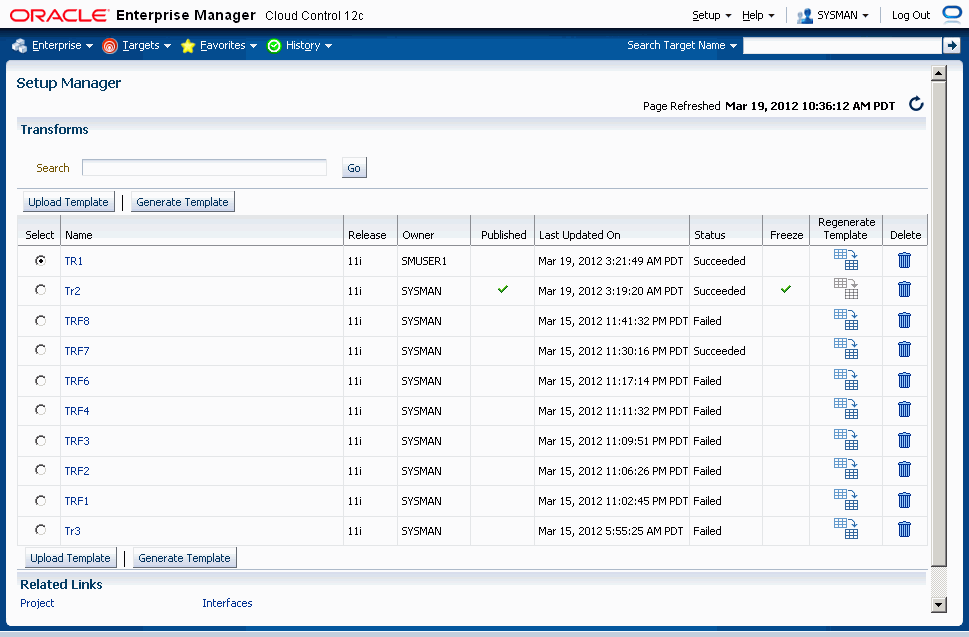Click the scrollbar up arrow
This screenshot has width=969, height=637.
click(x=939, y=74)
